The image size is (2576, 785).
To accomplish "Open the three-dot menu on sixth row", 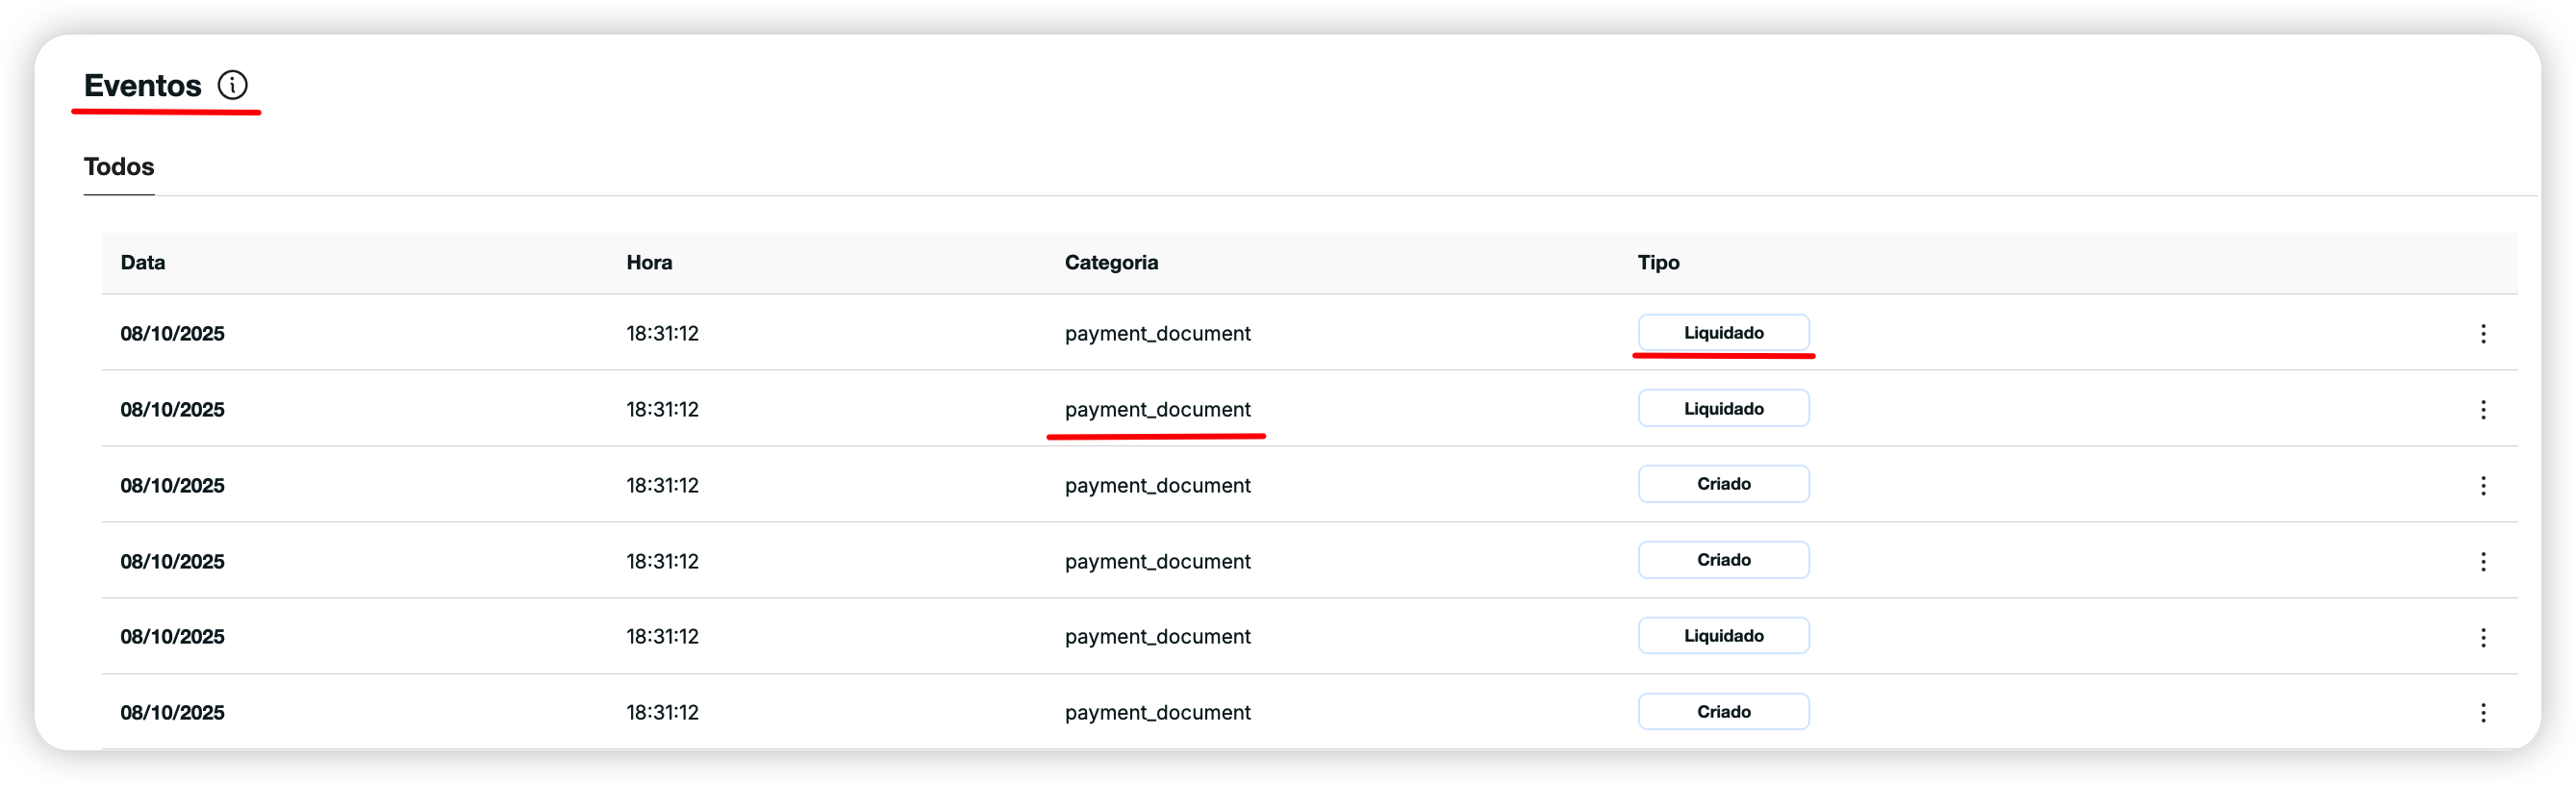I will click(x=2482, y=713).
